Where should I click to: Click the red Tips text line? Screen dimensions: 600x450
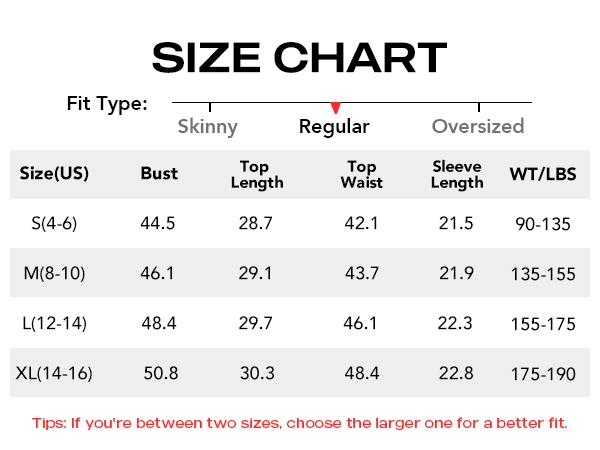coord(299,423)
